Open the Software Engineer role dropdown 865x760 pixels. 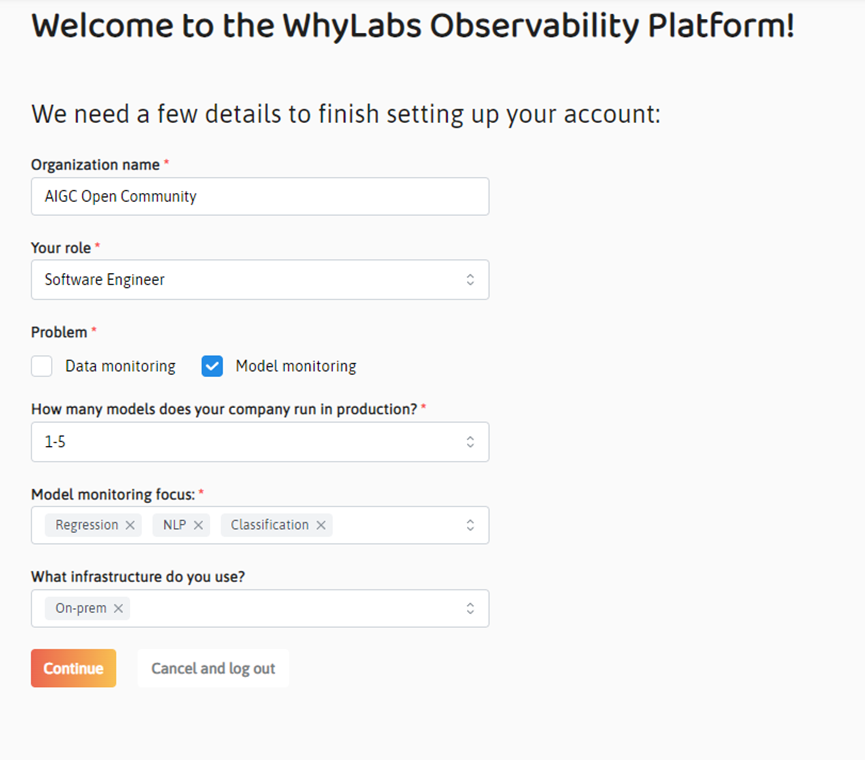click(x=250, y=280)
